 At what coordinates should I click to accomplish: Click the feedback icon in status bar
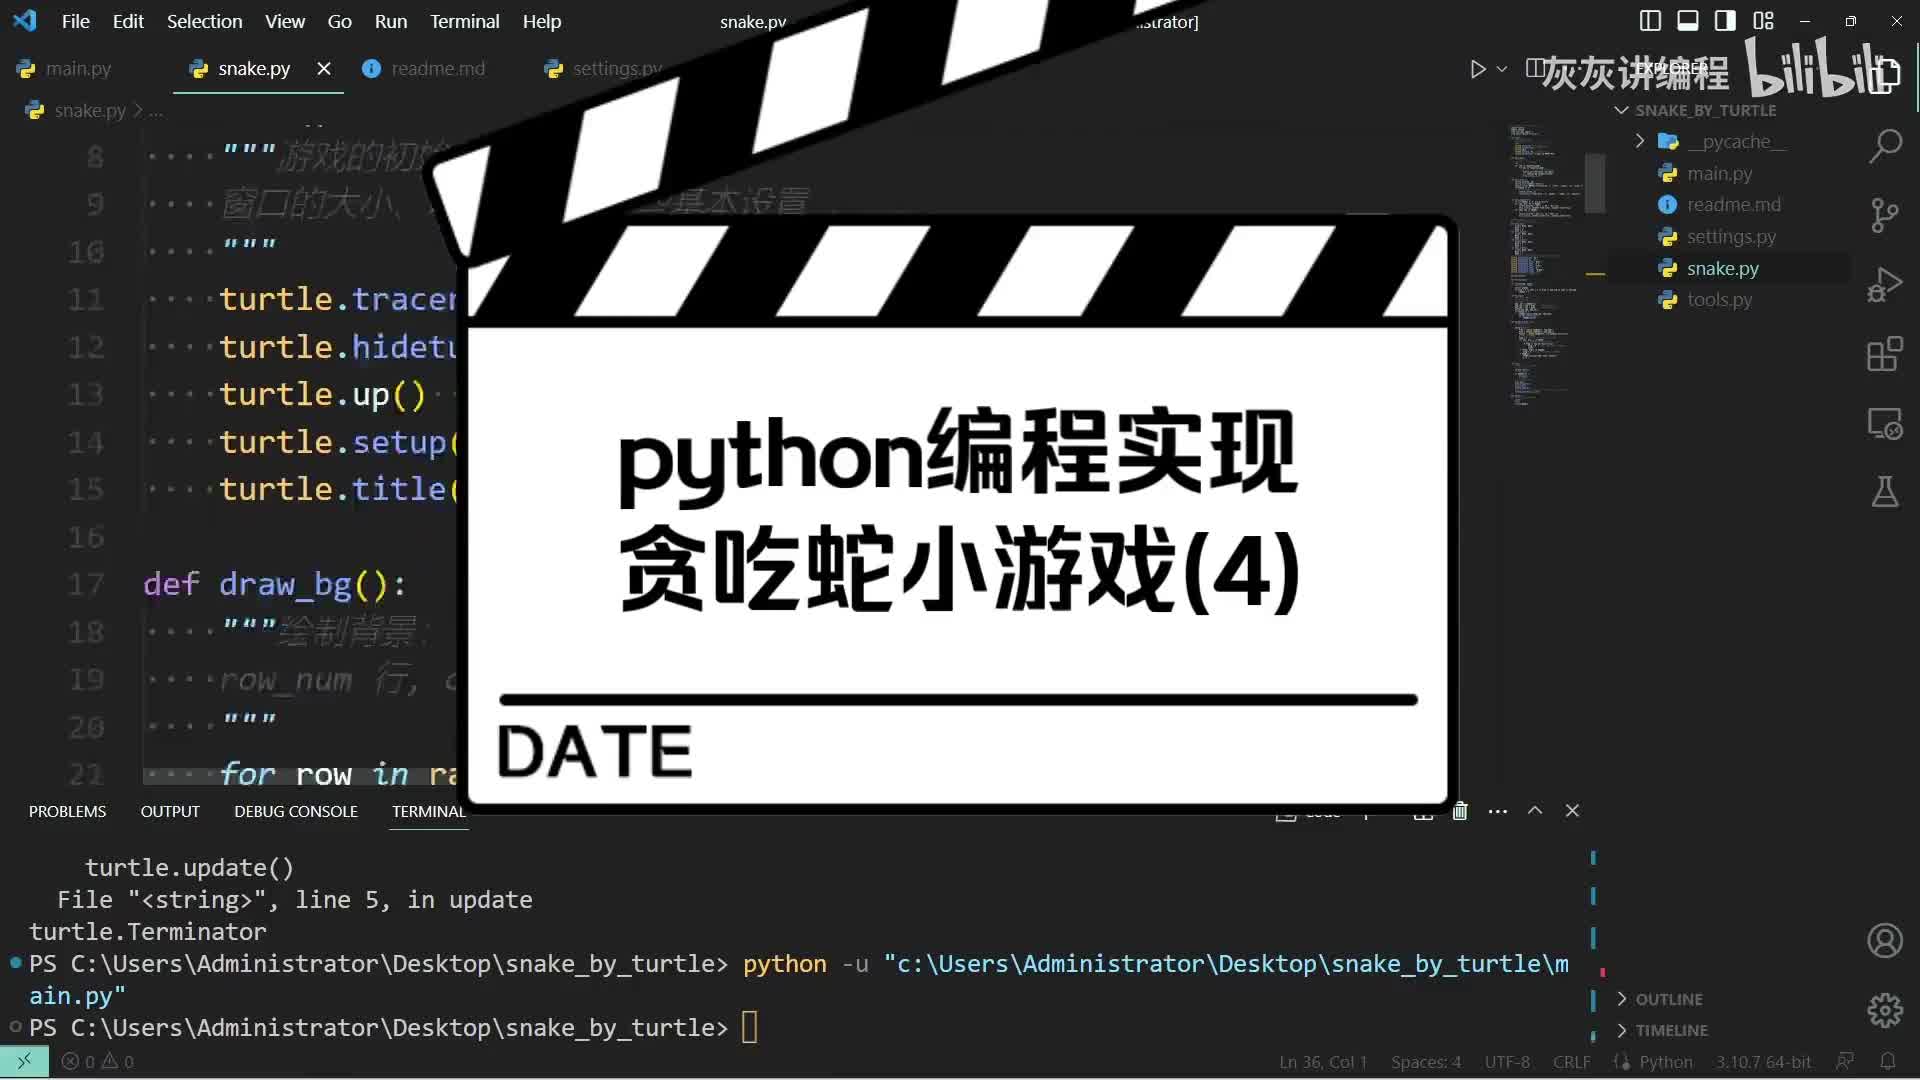pyautogui.click(x=1845, y=1062)
